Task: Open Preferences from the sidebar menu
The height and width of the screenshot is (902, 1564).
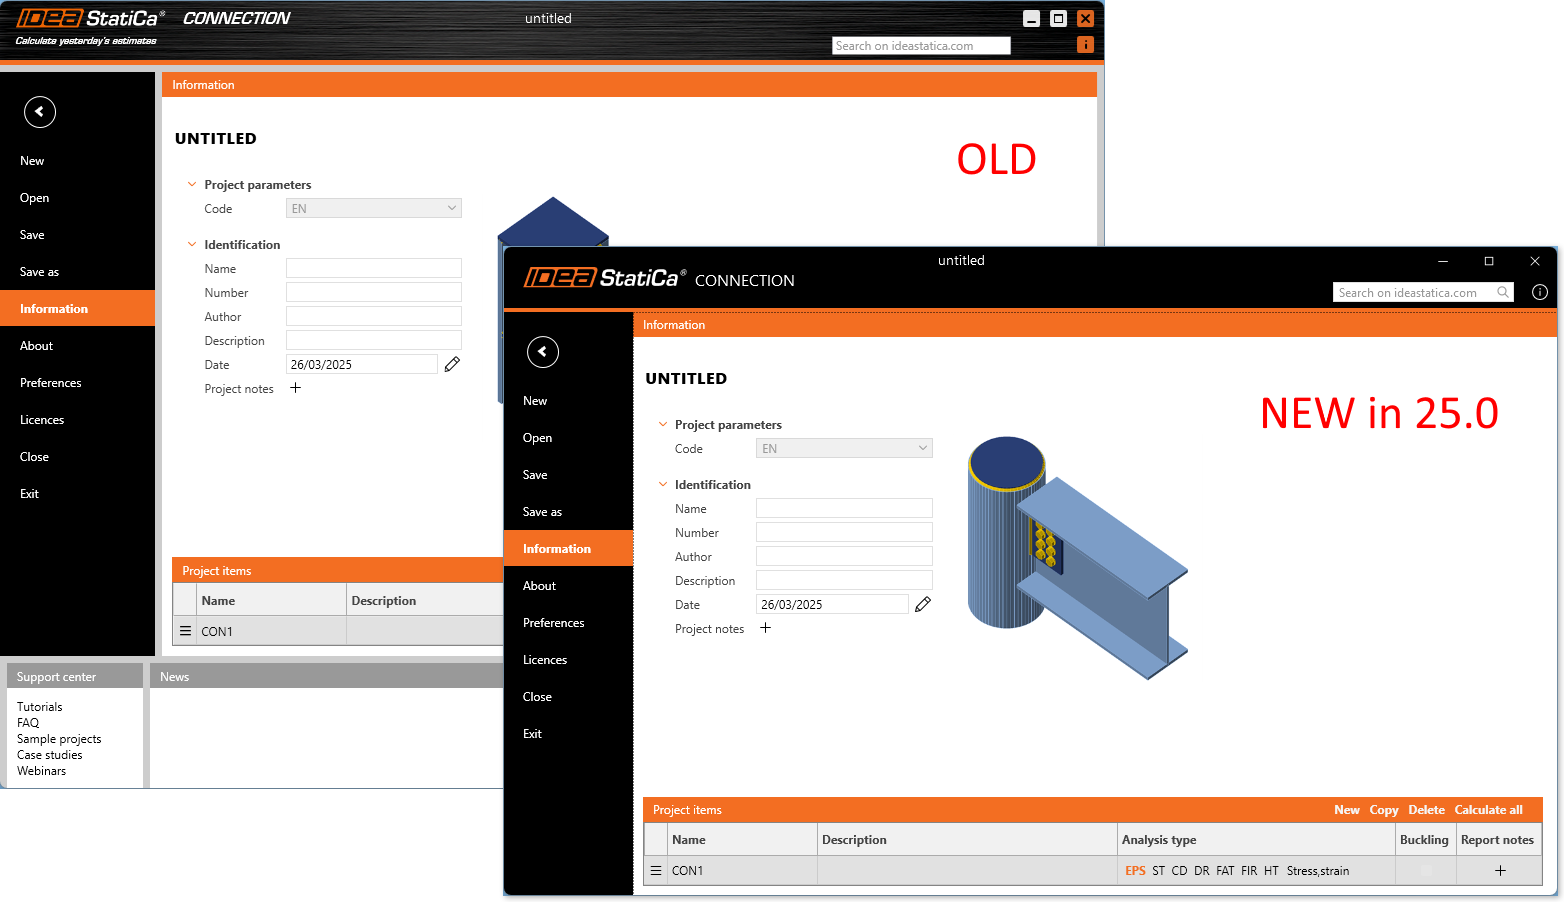Action: point(553,622)
